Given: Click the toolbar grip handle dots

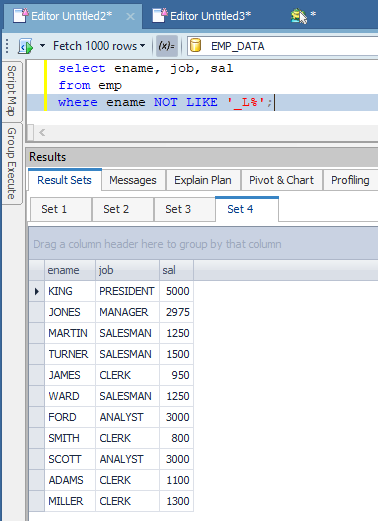Looking at the screenshot, I should click(7, 46).
